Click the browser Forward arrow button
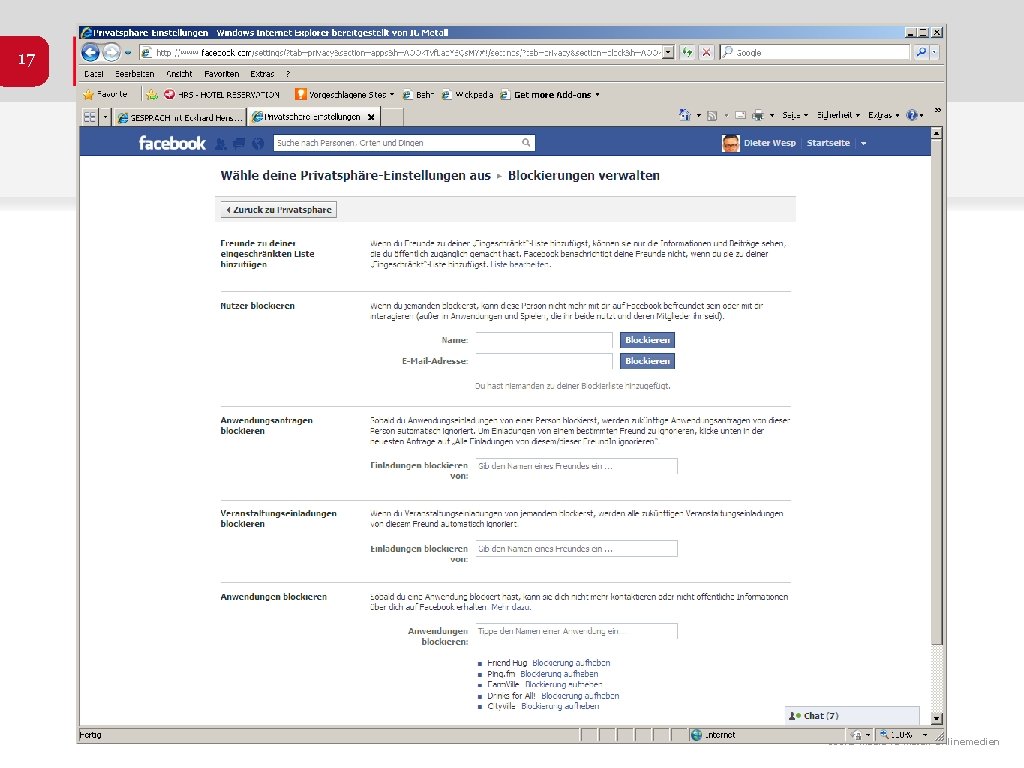 click(x=112, y=52)
